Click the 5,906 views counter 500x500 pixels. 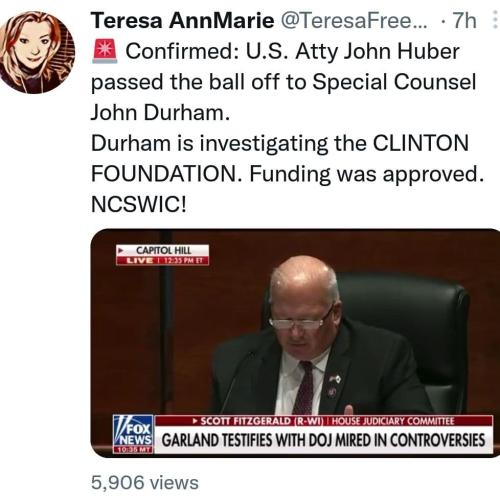tap(145, 483)
